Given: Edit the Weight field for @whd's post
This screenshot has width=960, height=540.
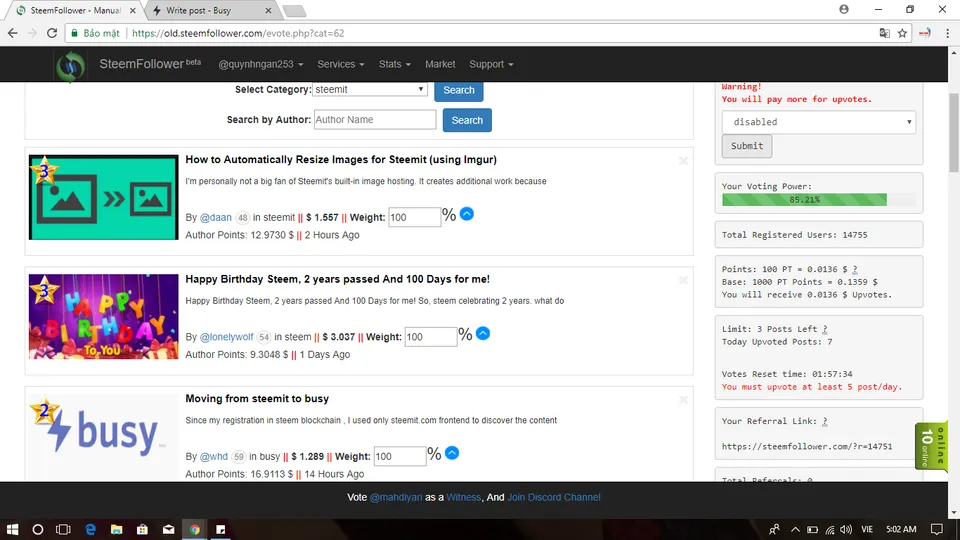Looking at the screenshot, I should pyautogui.click(x=400, y=456).
